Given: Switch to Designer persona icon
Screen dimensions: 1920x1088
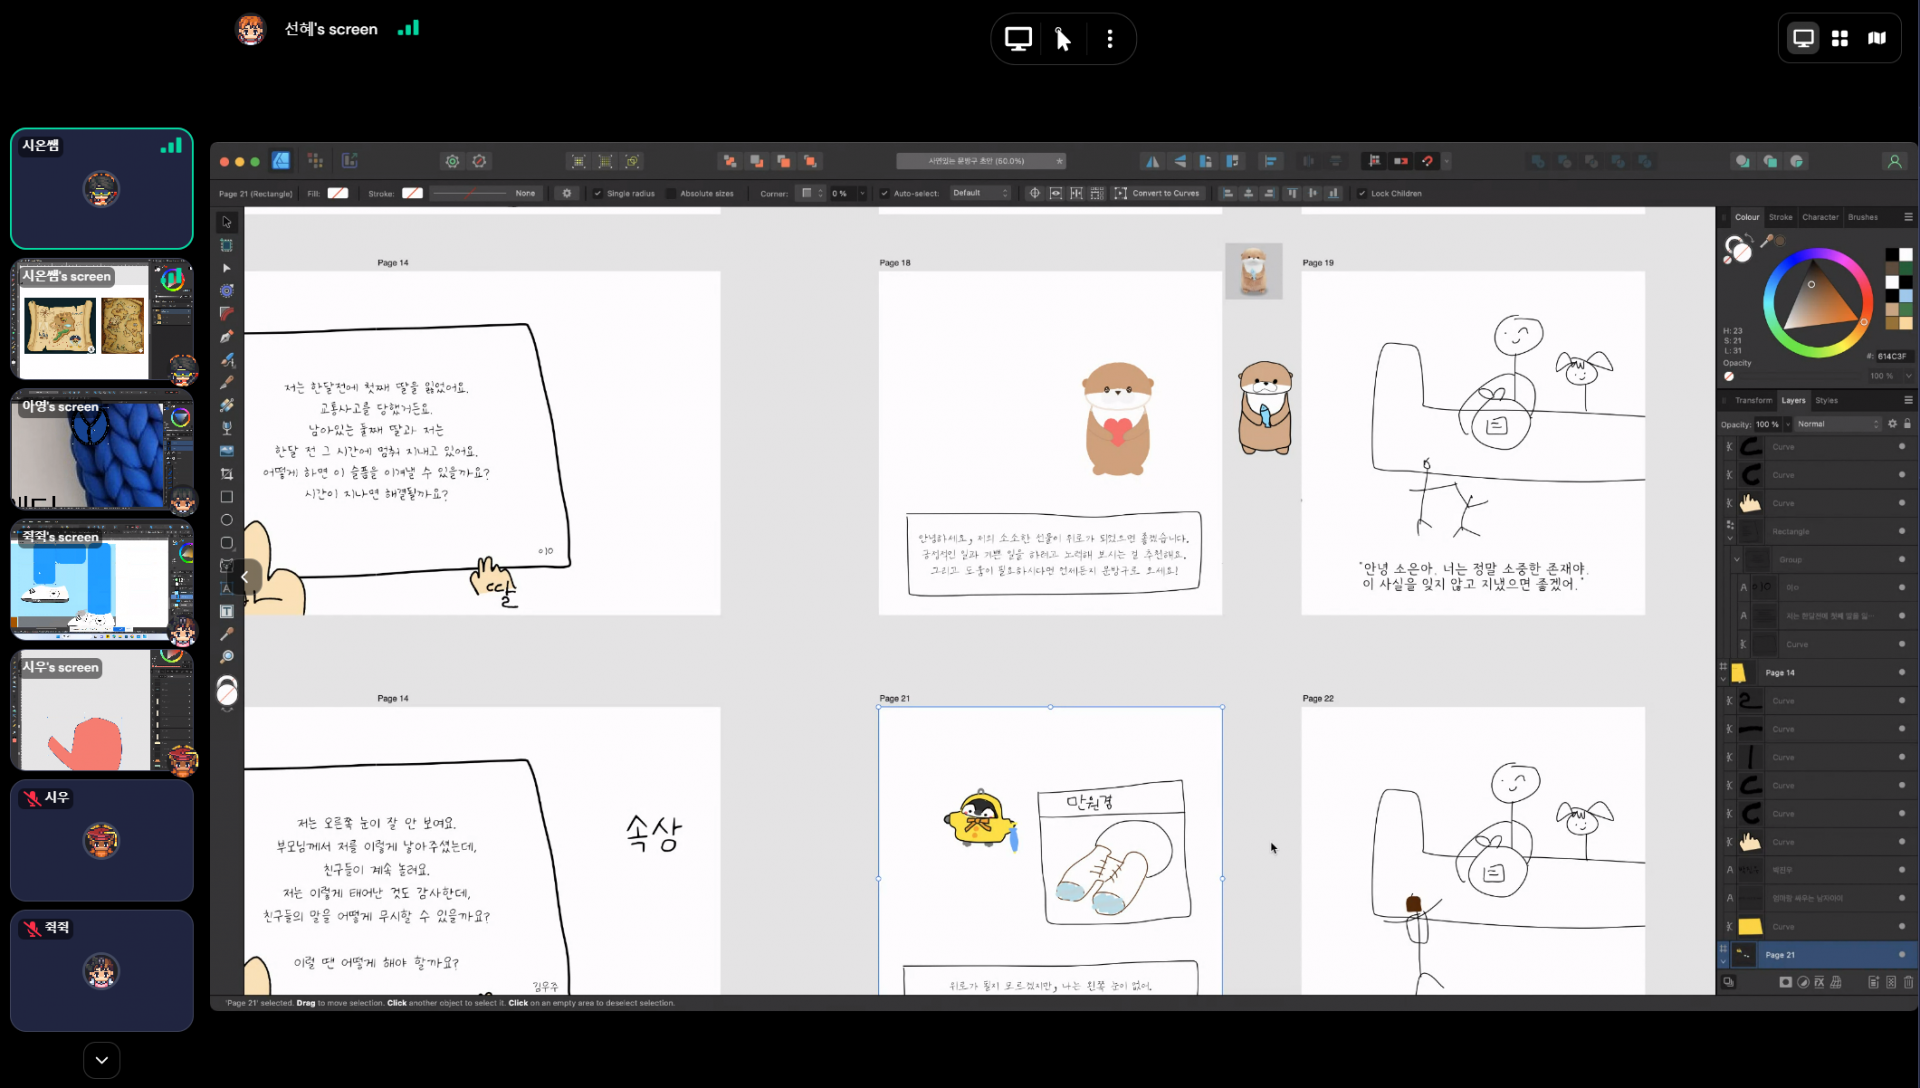Looking at the screenshot, I should (281, 161).
